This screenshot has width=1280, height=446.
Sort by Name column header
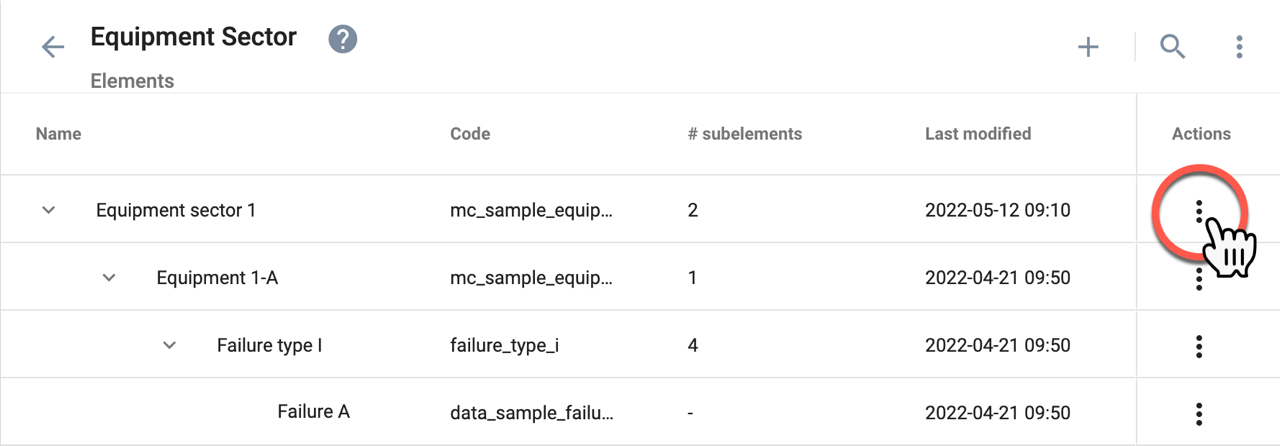(58, 133)
